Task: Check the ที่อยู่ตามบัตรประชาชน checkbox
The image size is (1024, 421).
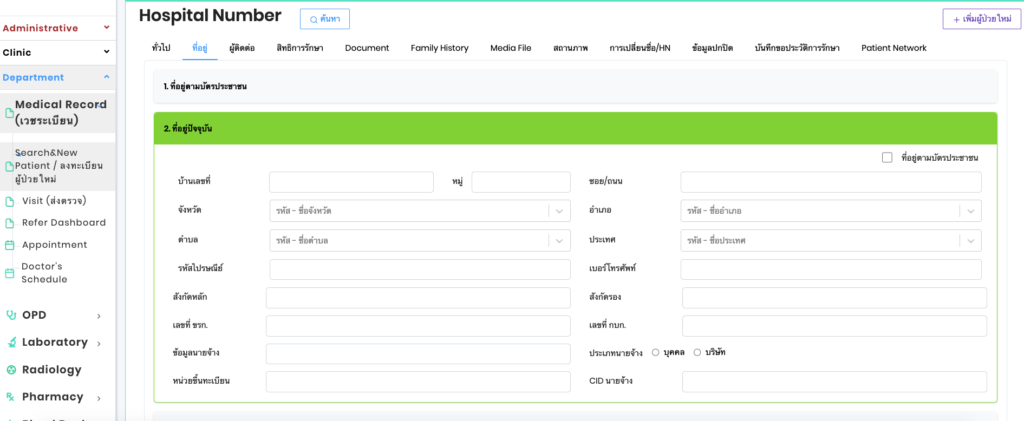Action: (887, 158)
